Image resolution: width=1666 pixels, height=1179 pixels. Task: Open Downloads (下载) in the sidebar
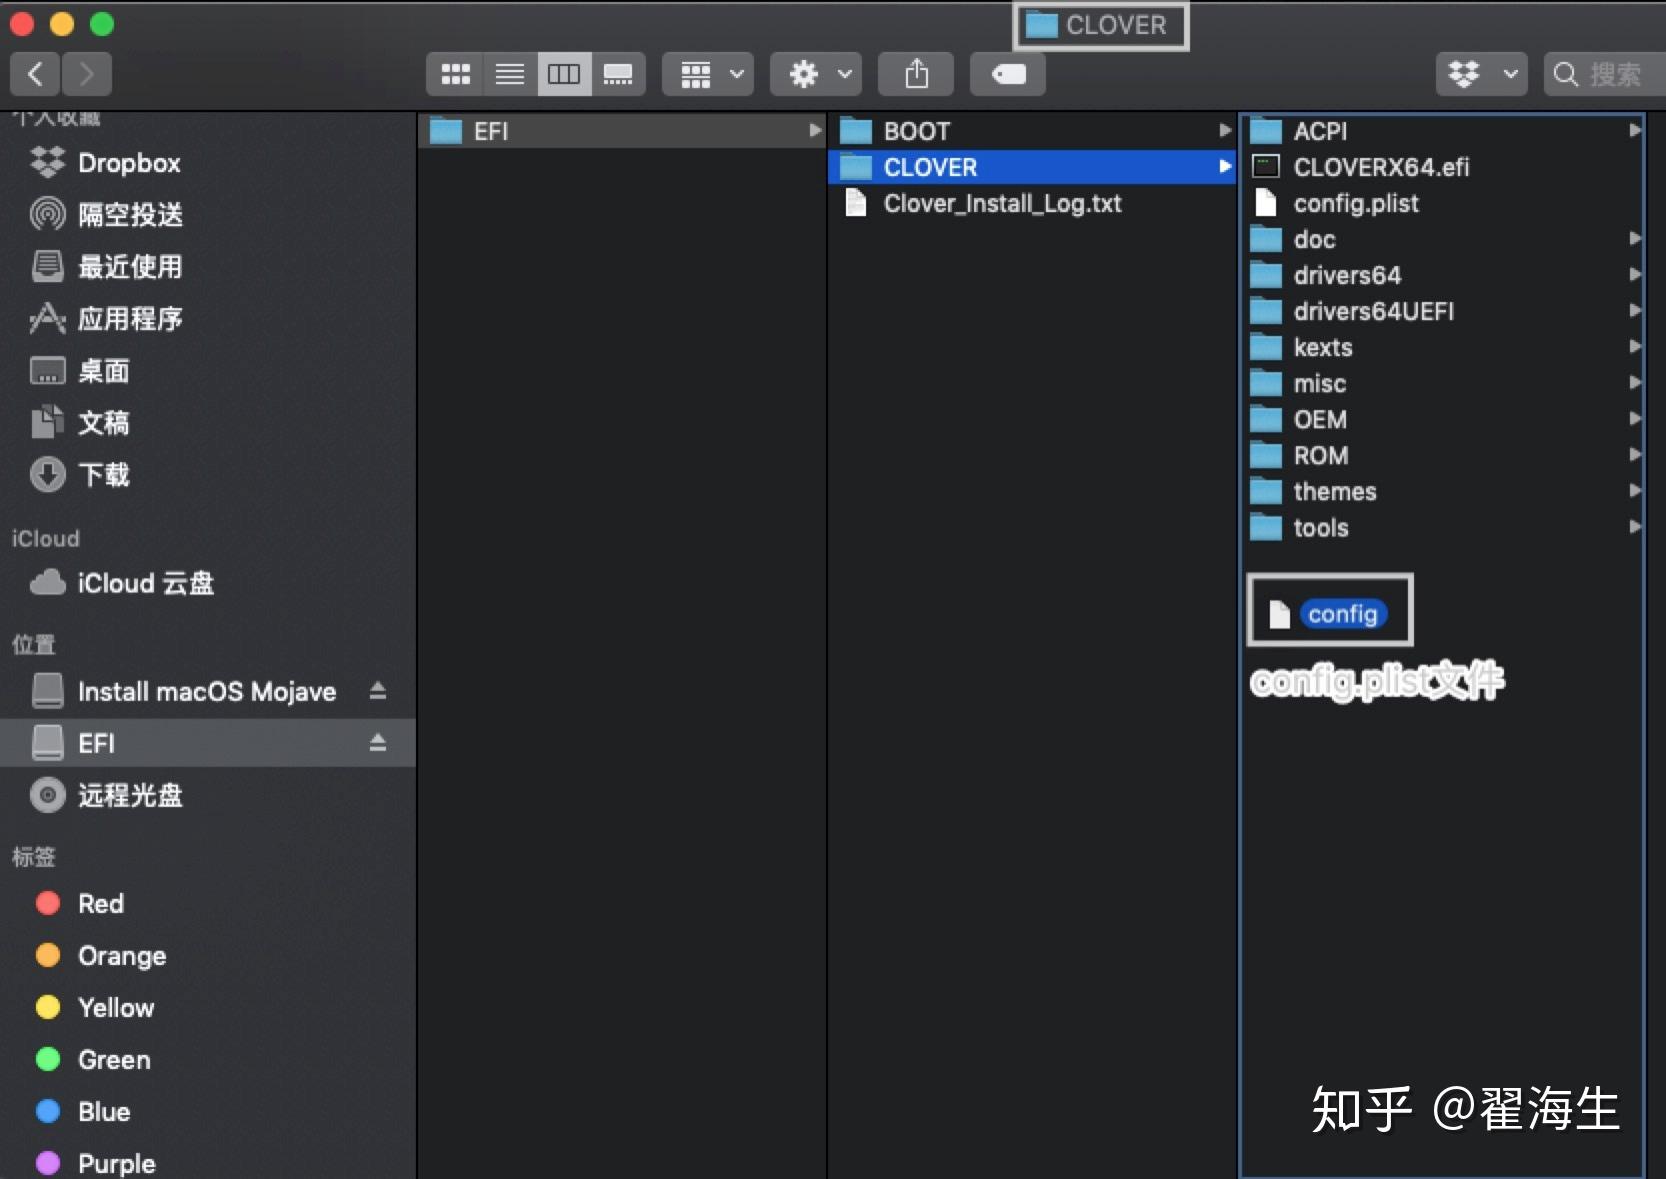click(x=208, y=475)
